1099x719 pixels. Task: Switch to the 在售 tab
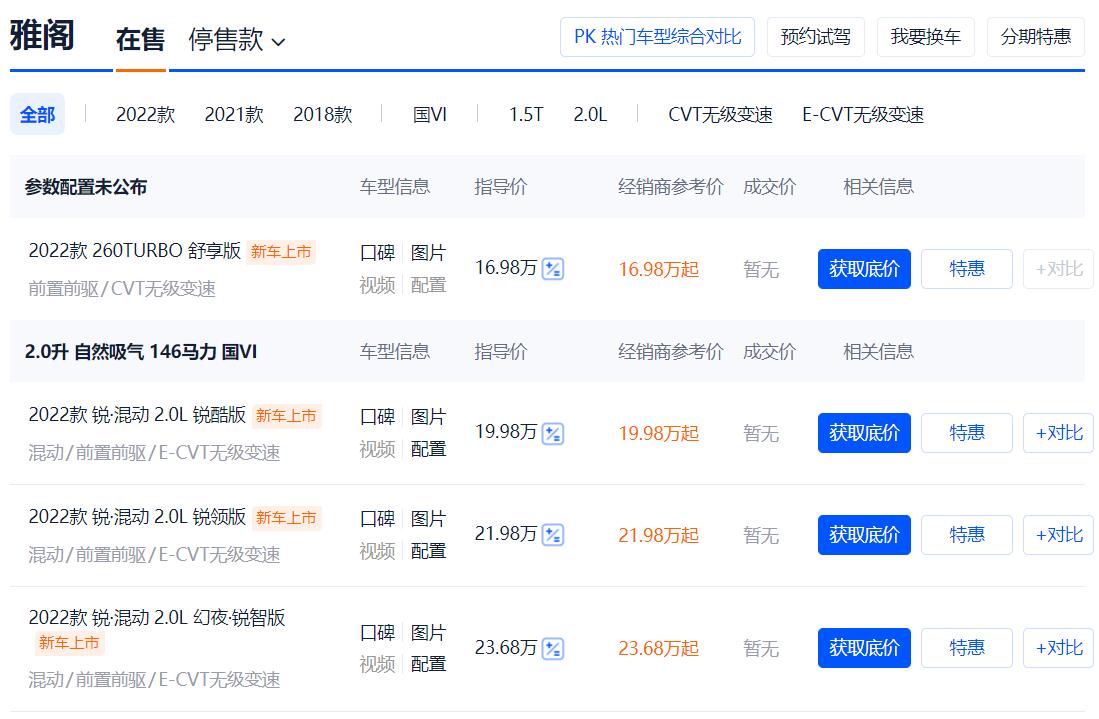click(140, 40)
